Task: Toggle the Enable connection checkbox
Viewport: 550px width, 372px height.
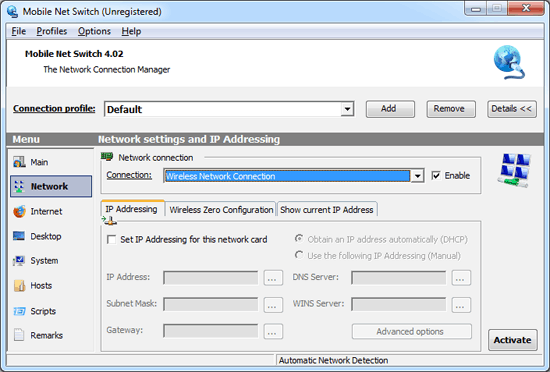Action: click(x=436, y=175)
